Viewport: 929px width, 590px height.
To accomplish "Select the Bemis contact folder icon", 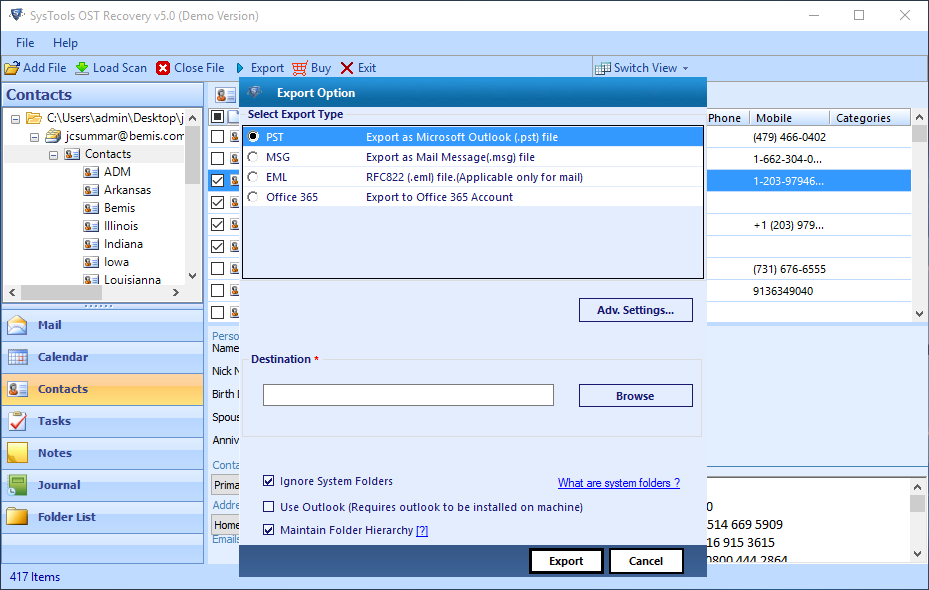I will click(91, 208).
